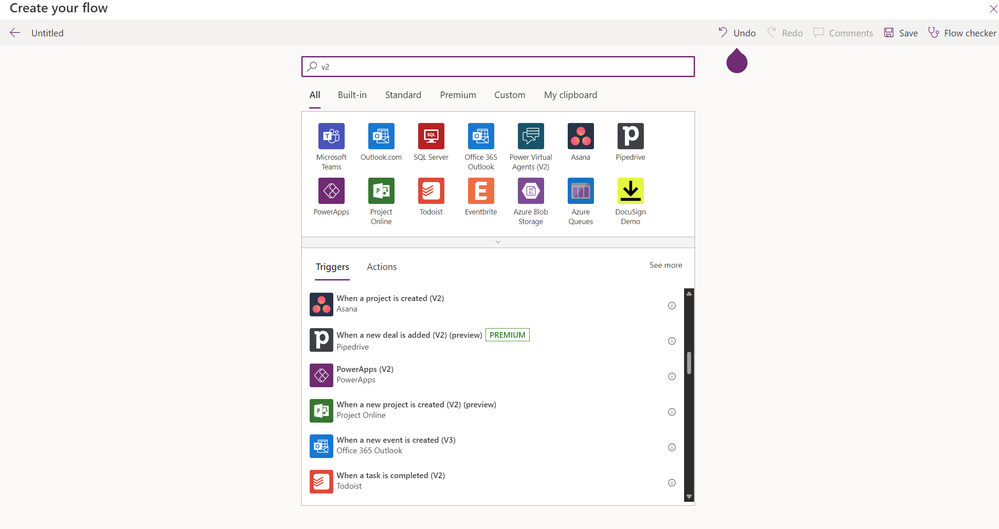Click the connector search input field
Viewport: 999px width, 529px height.
(x=498, y=66)
